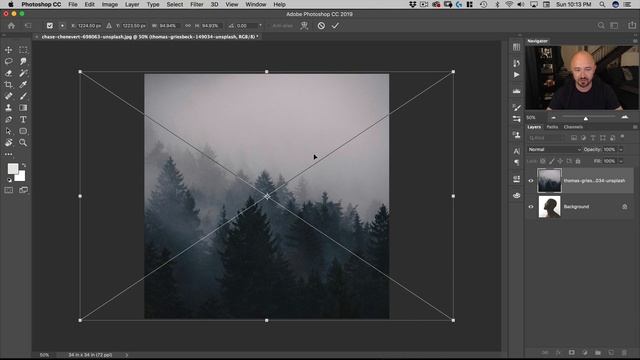Open the Fill slider dropdown
This screenshot has width=640, height=360.
(x=621, y=161)
